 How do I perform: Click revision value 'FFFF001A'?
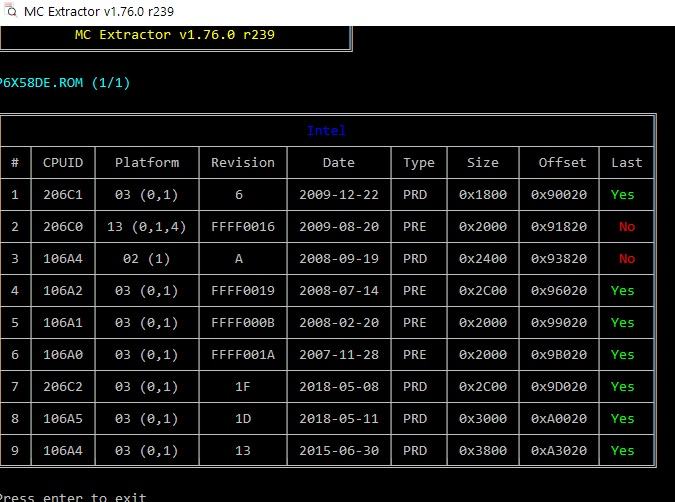pyautogui.click(x=243, y=354)
